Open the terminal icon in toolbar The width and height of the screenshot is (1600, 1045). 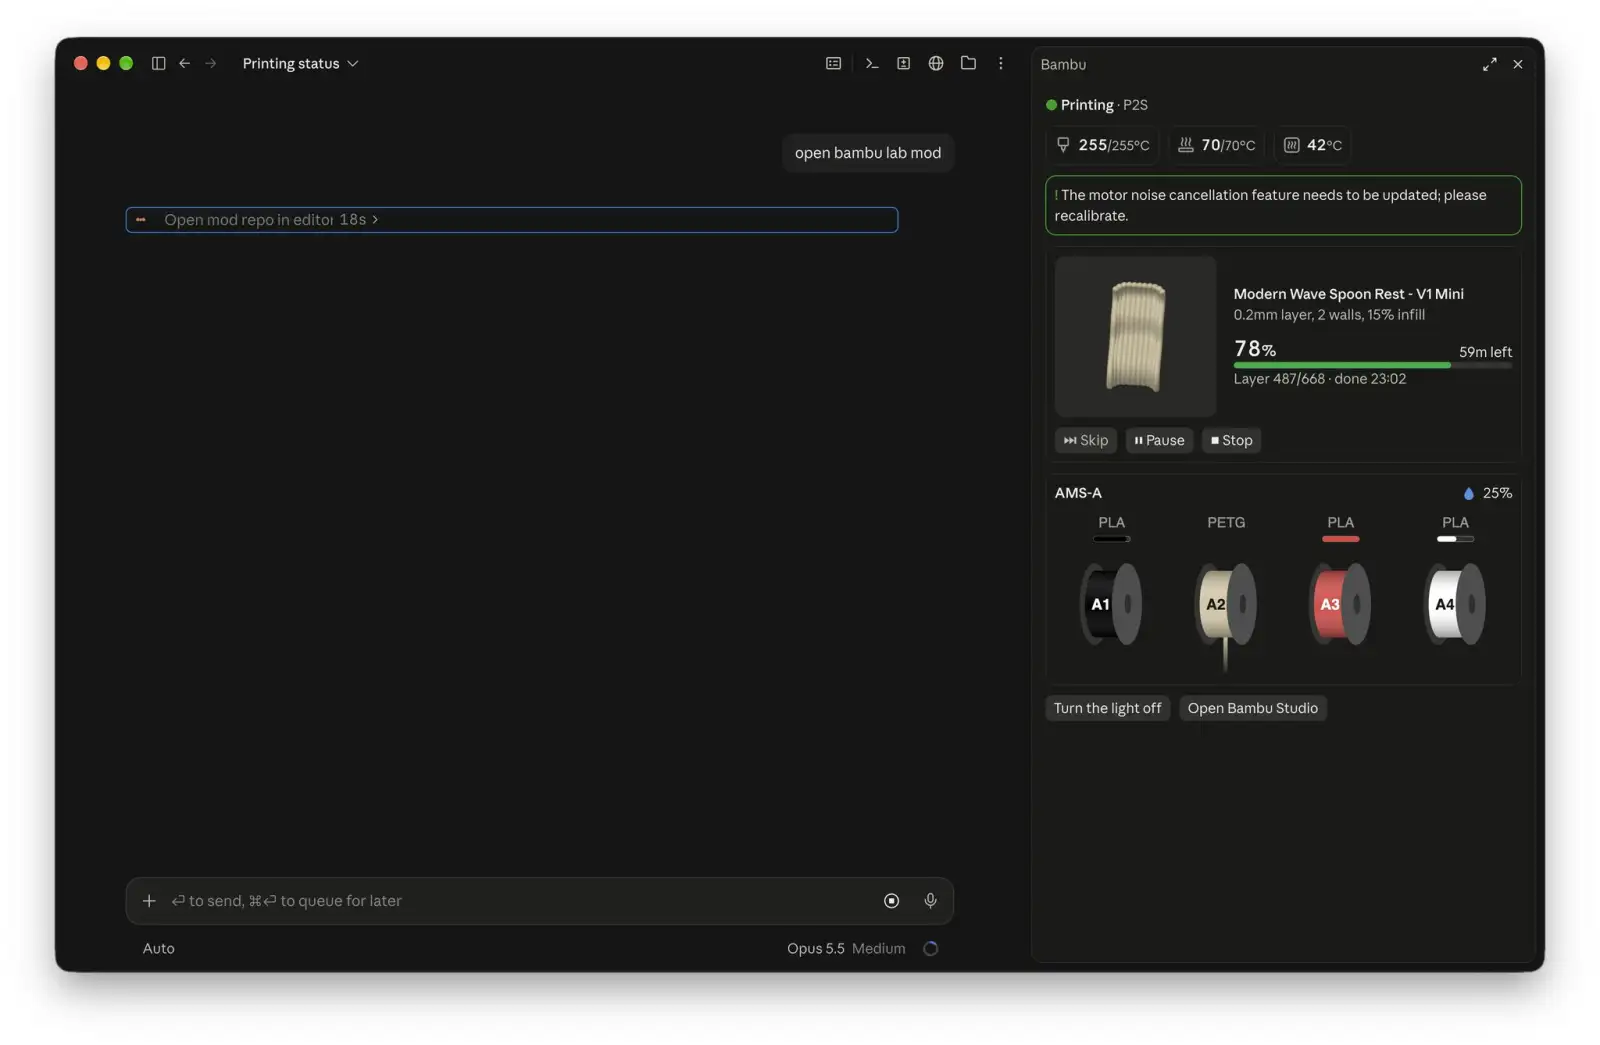pos(872,63)
